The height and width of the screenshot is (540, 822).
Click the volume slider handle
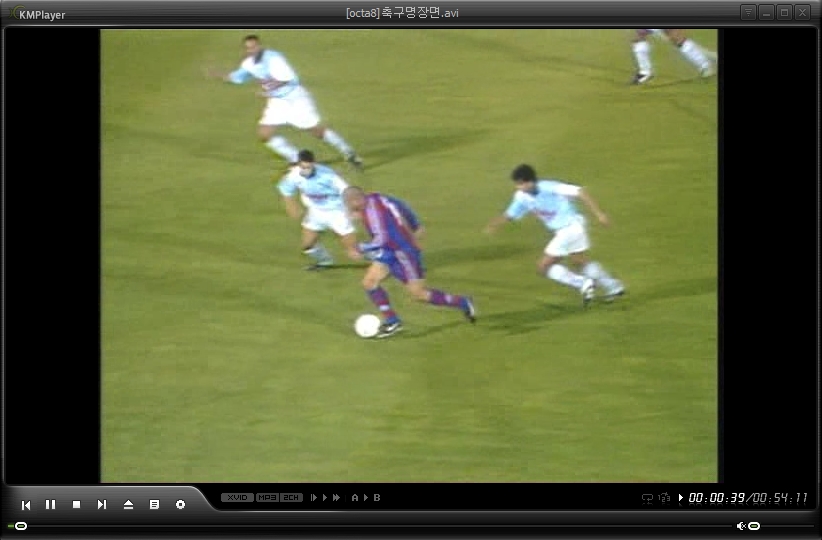[x=754, y=526]
